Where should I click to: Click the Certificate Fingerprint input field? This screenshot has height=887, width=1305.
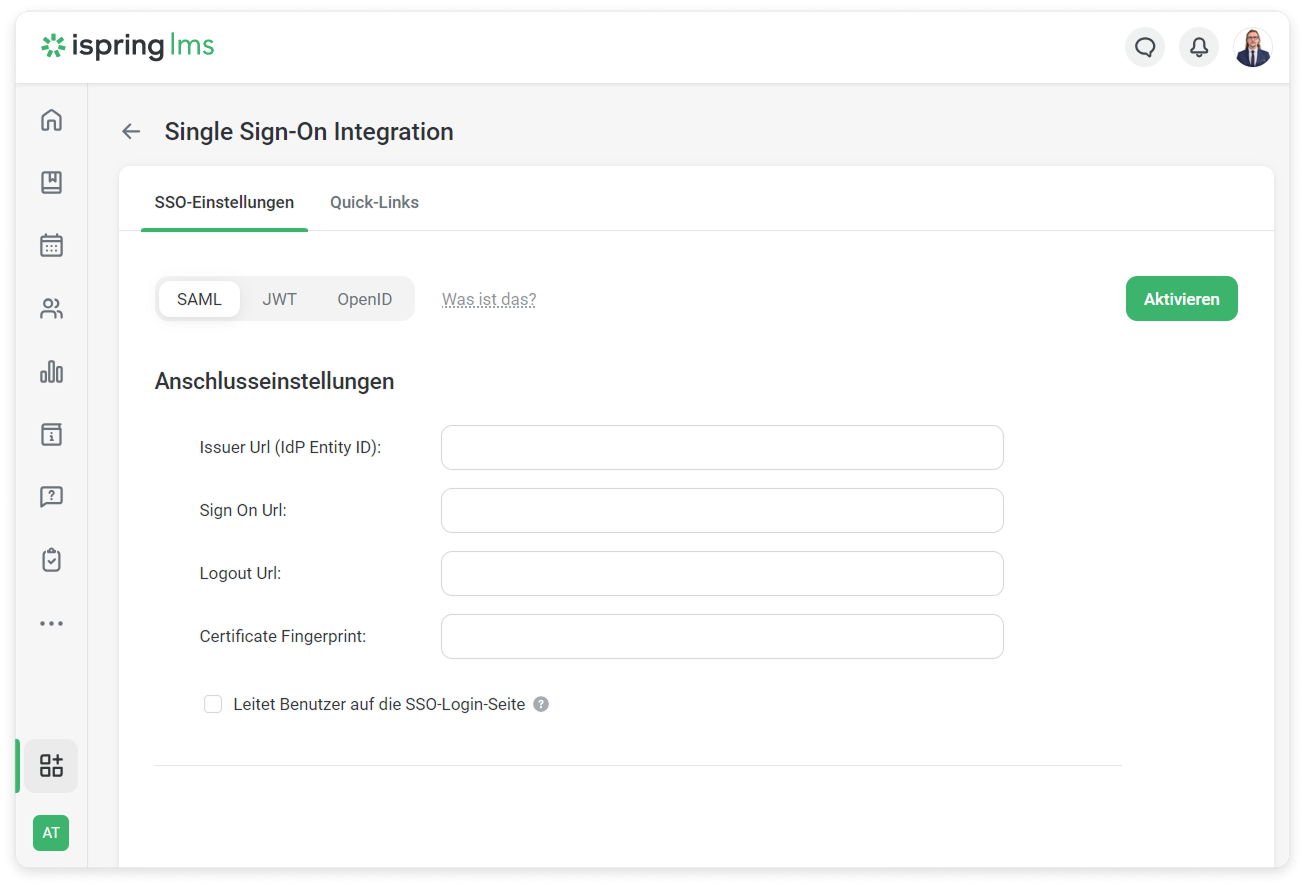point(721,636)
